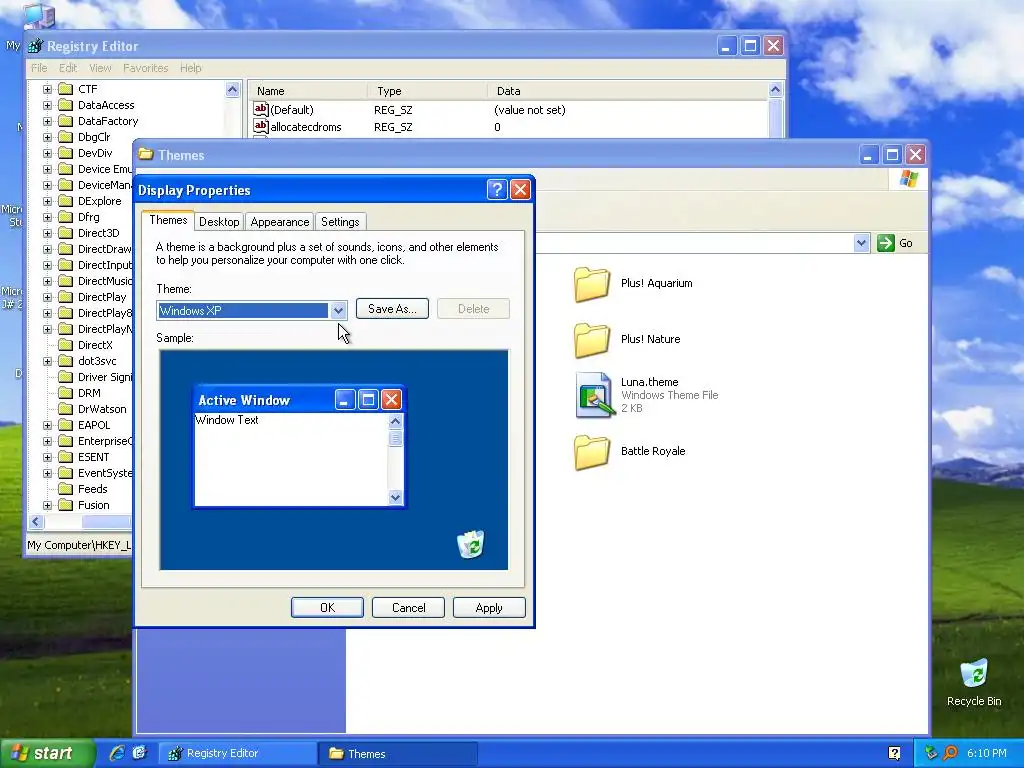Click the Recycle Bin desktop icon
Viewport: 1024px width, 768px height.
pyautogui.click(x=974, y=673)
